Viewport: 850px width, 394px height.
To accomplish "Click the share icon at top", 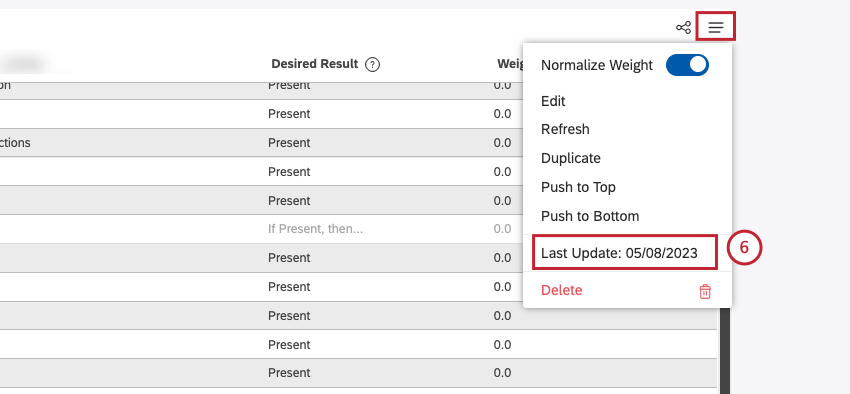I will (x=683, y=27).
